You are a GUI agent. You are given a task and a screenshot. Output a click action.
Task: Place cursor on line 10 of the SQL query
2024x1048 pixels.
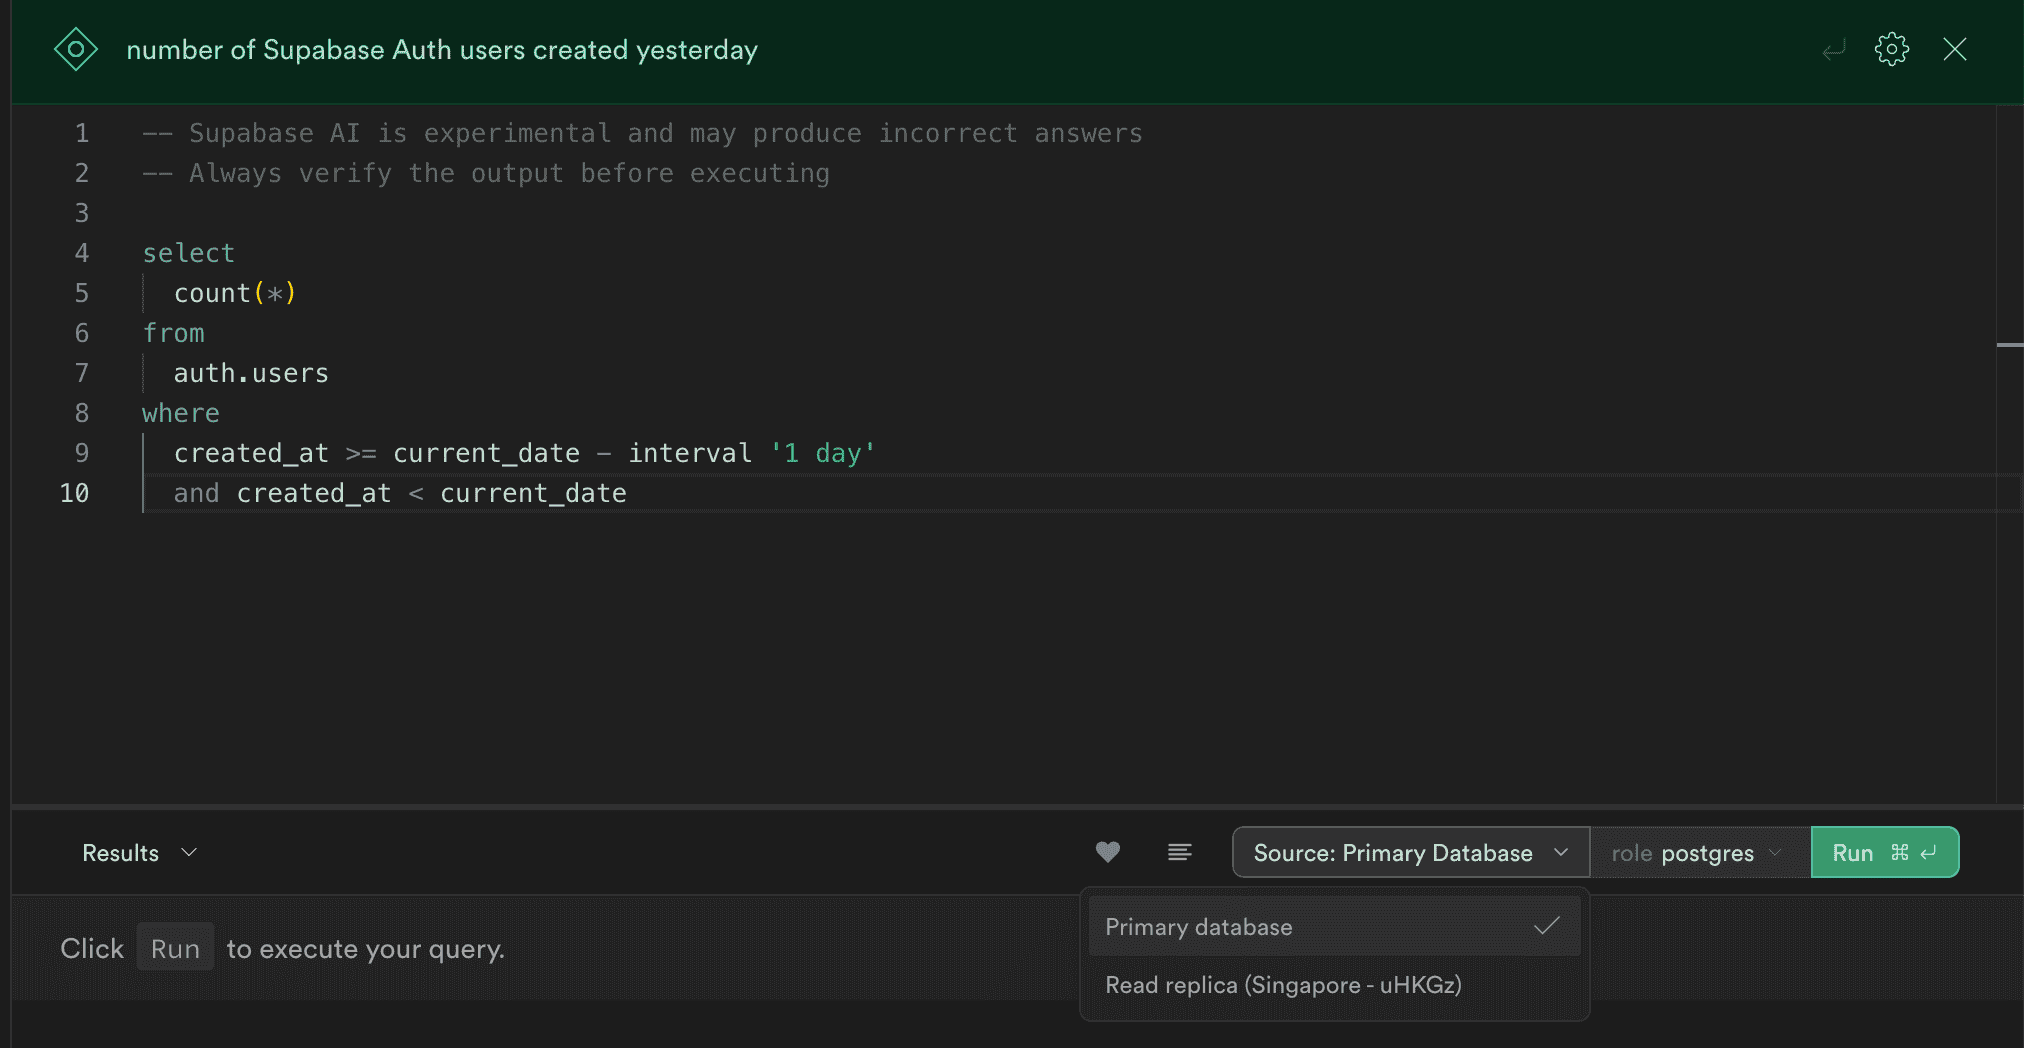point(400,492)
